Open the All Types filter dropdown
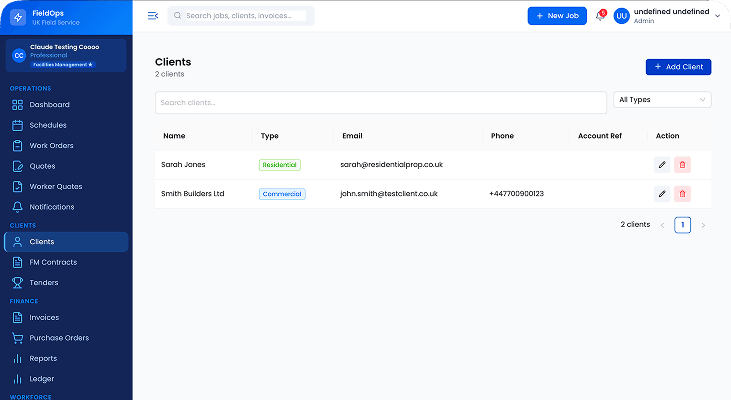 pyautogui.click(x=662, y=100)
